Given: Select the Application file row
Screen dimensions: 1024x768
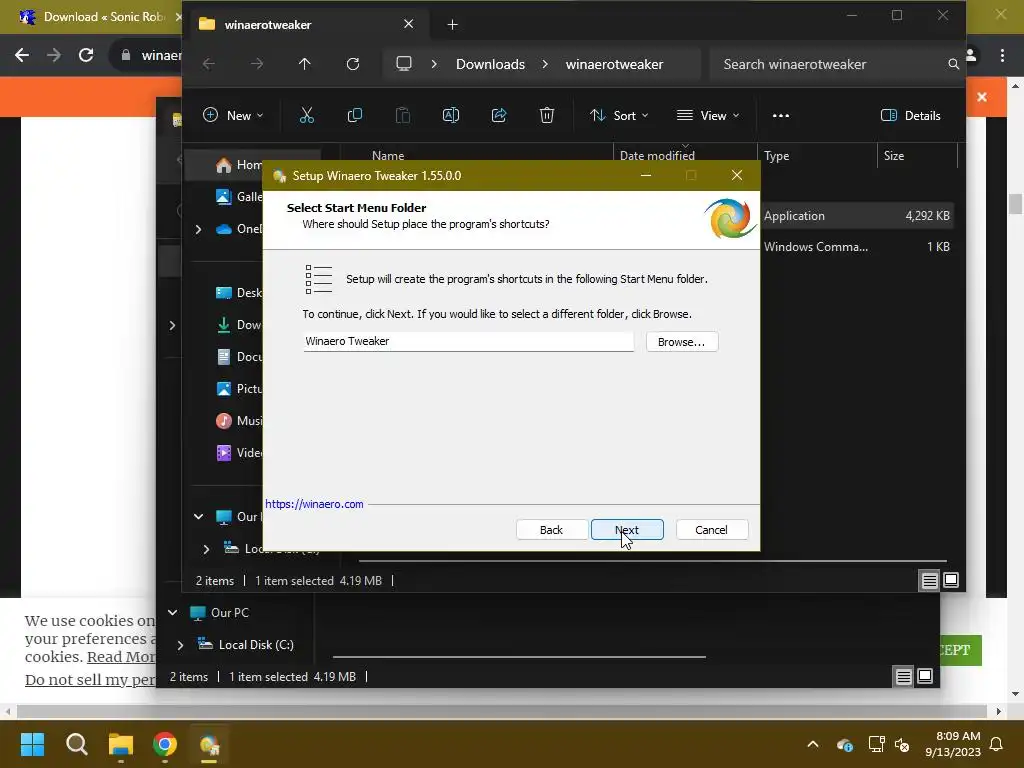Looking at the screenshot, I should [x=857, y=216].
